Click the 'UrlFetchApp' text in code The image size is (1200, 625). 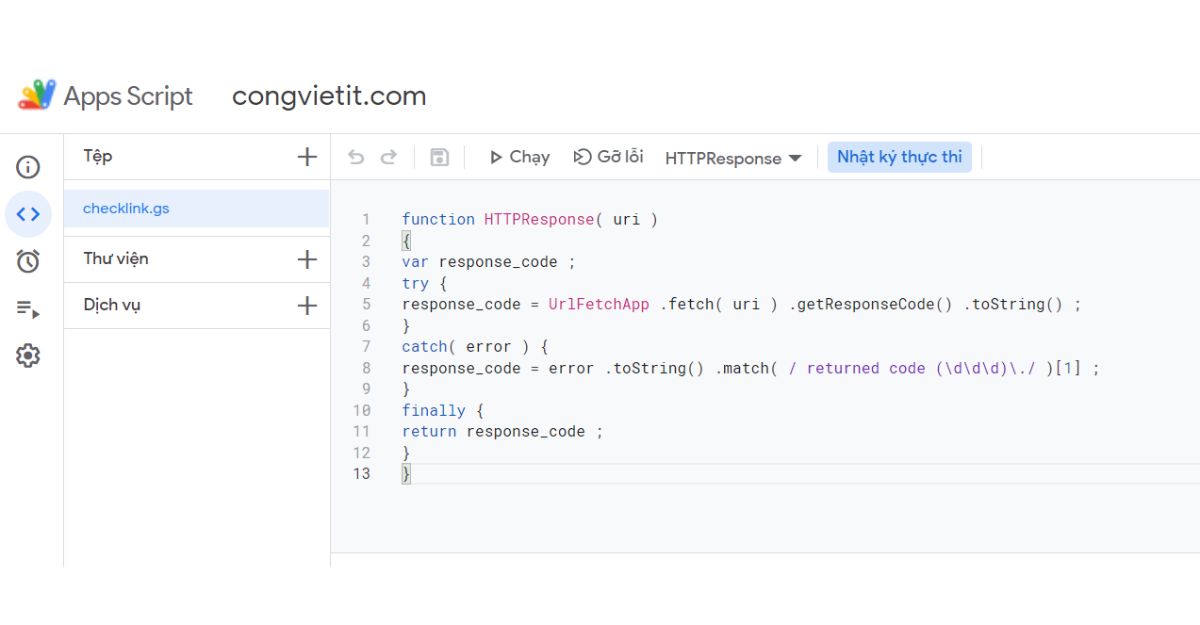point(599,304)
